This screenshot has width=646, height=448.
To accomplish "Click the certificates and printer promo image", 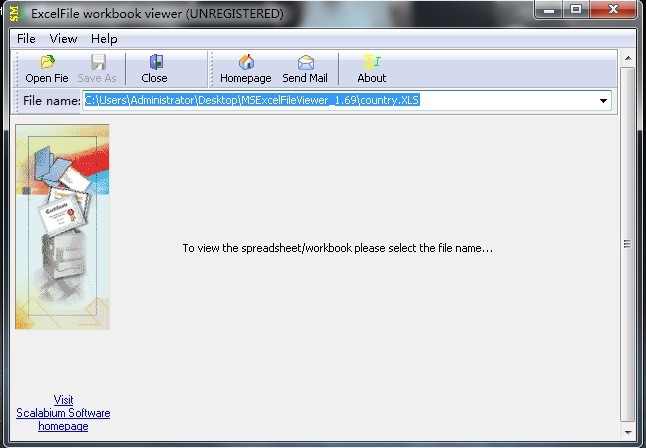I will tap(62, 227).
